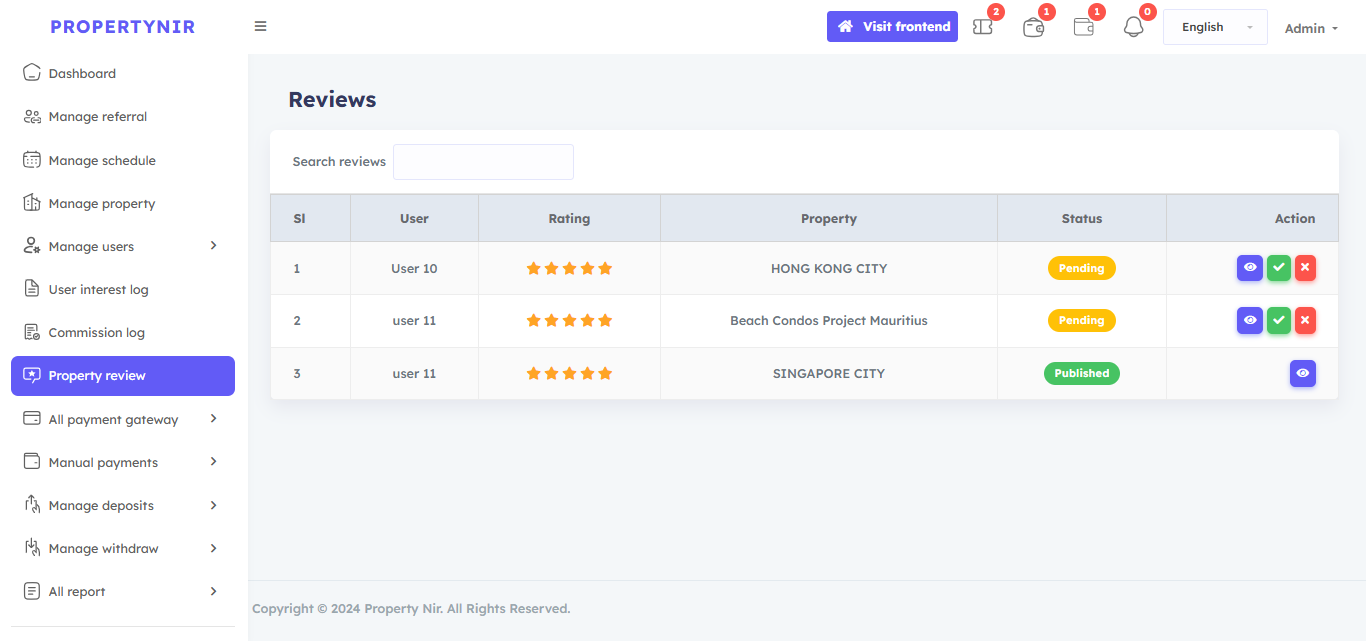Open the Admin account dropdown
Viewport: 1366px width, 641px height.
1310,28
